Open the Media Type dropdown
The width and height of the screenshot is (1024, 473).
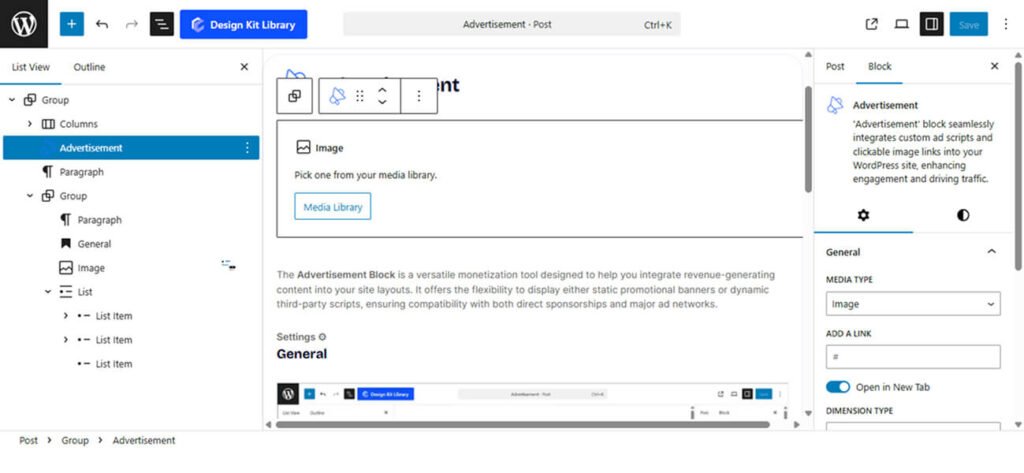913,304
